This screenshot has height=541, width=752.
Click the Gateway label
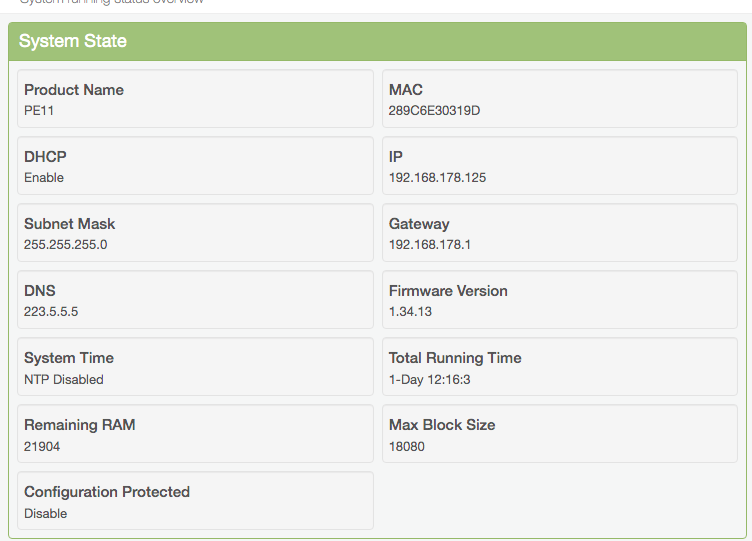419,224
